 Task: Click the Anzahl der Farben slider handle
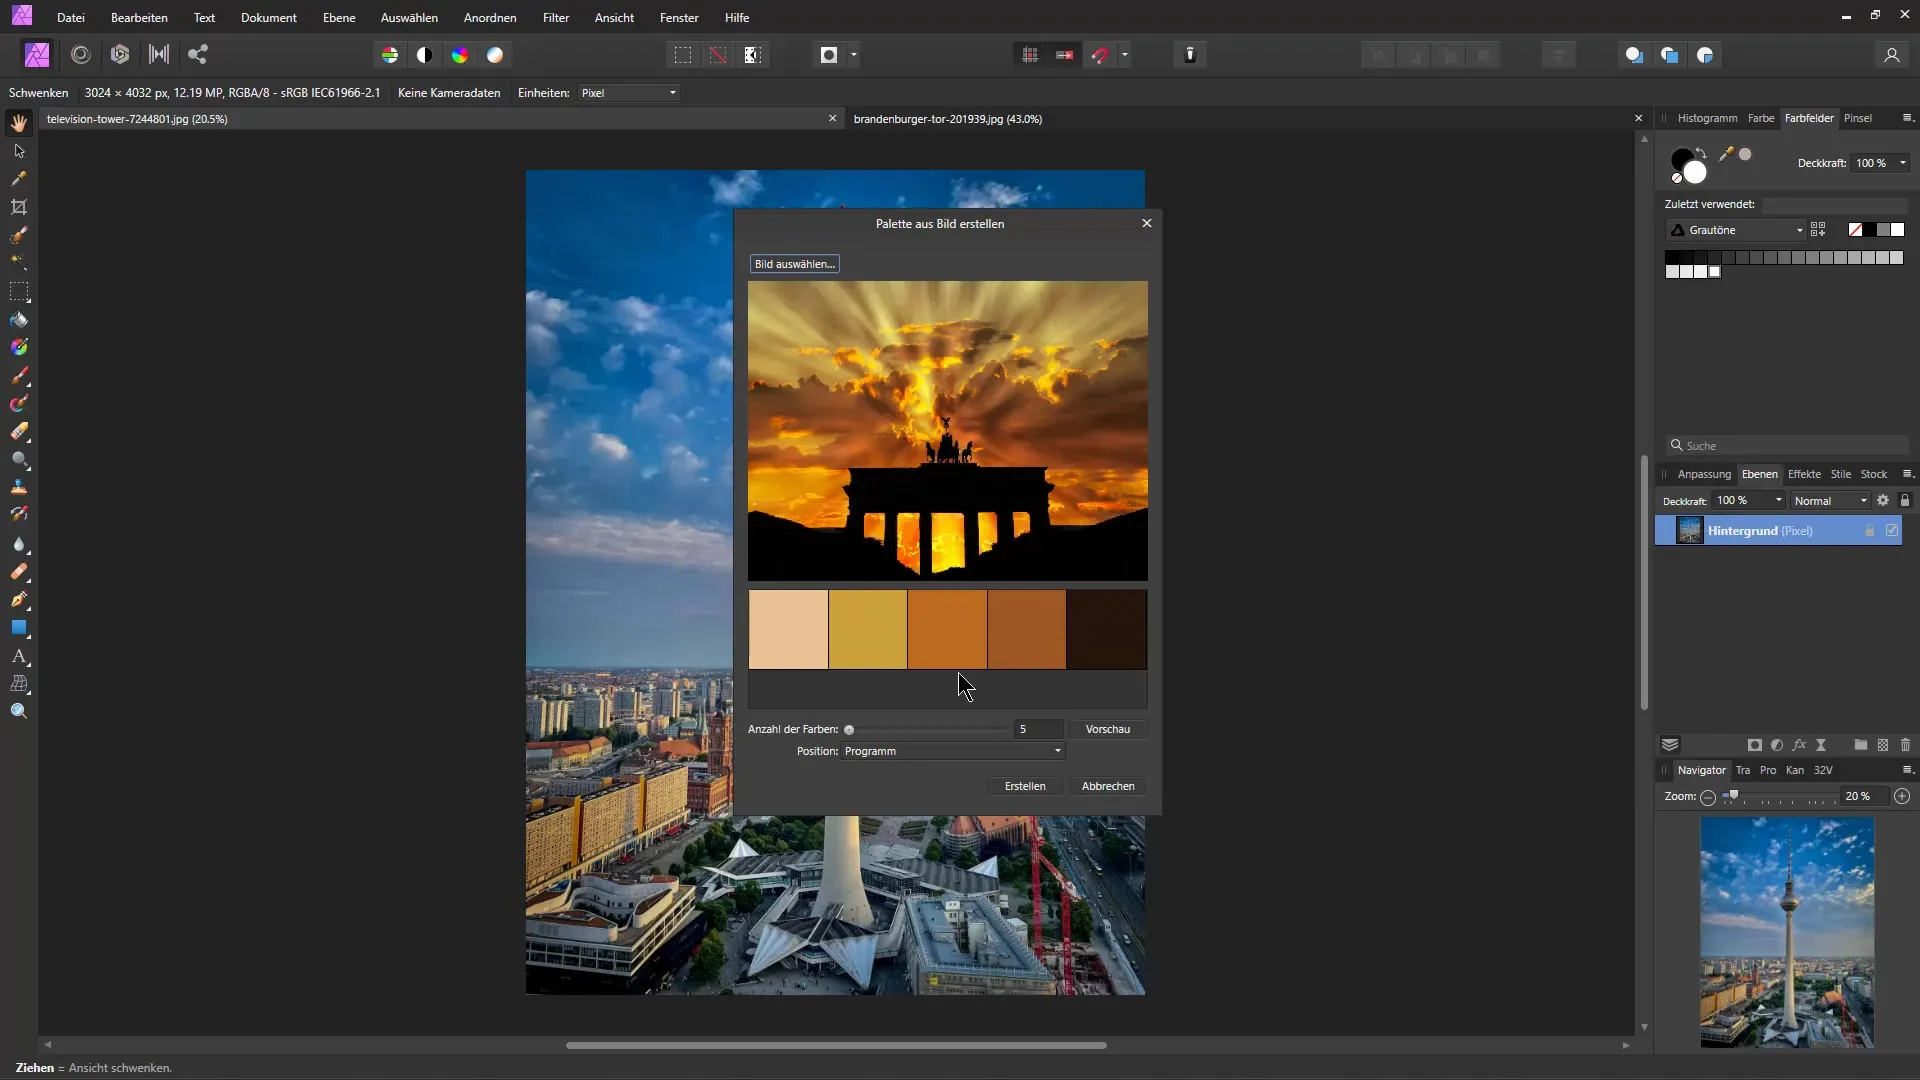(849, 730)
